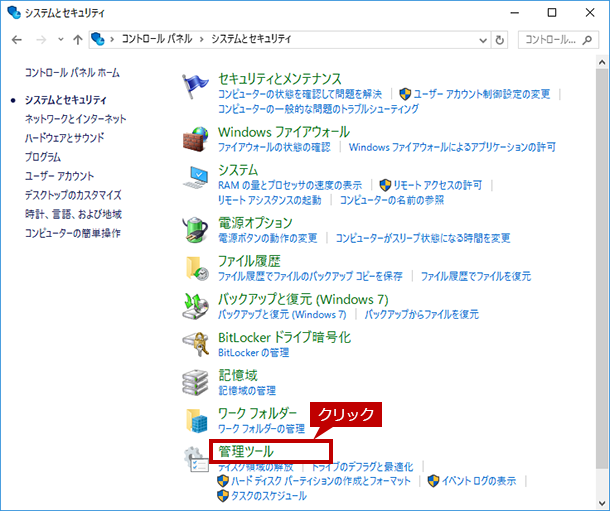Click コントロール パネル breadcrumb in address bar

157,39
